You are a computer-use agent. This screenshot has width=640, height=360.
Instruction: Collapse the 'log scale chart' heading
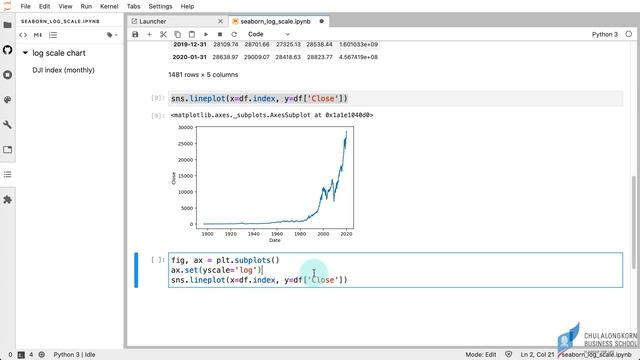tap(25, 53)
